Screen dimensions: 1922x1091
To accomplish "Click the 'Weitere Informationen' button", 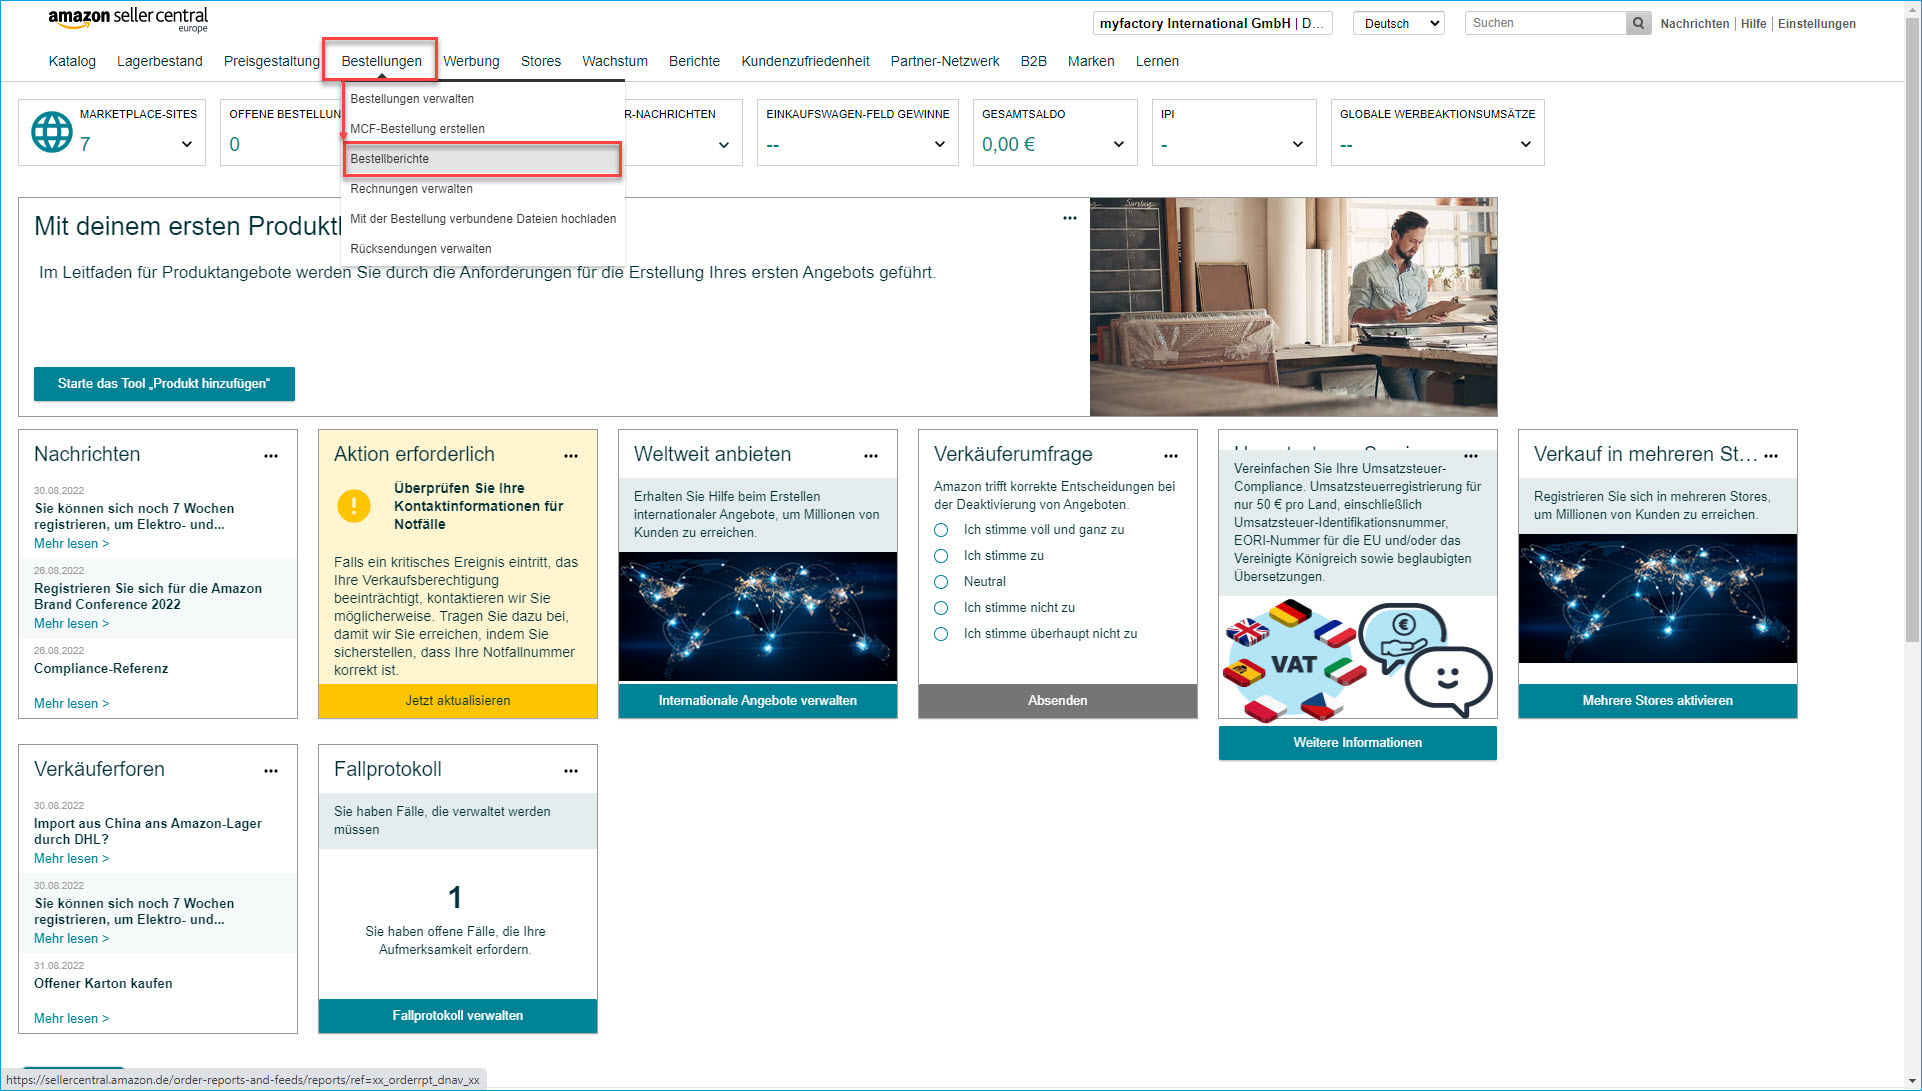I will [x=1358, y=743].
